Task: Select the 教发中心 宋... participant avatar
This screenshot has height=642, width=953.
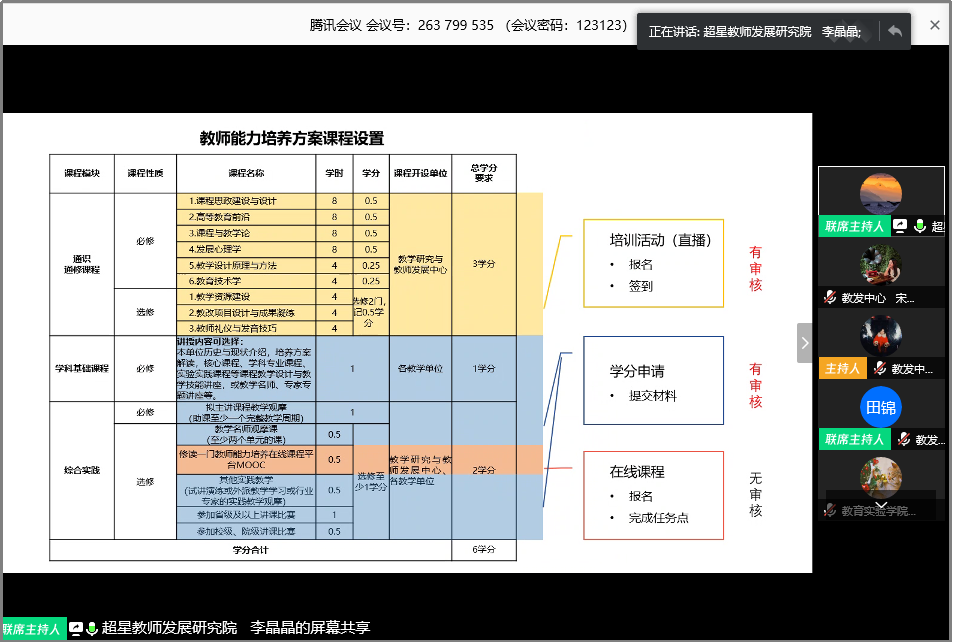Action: (881, 264)
